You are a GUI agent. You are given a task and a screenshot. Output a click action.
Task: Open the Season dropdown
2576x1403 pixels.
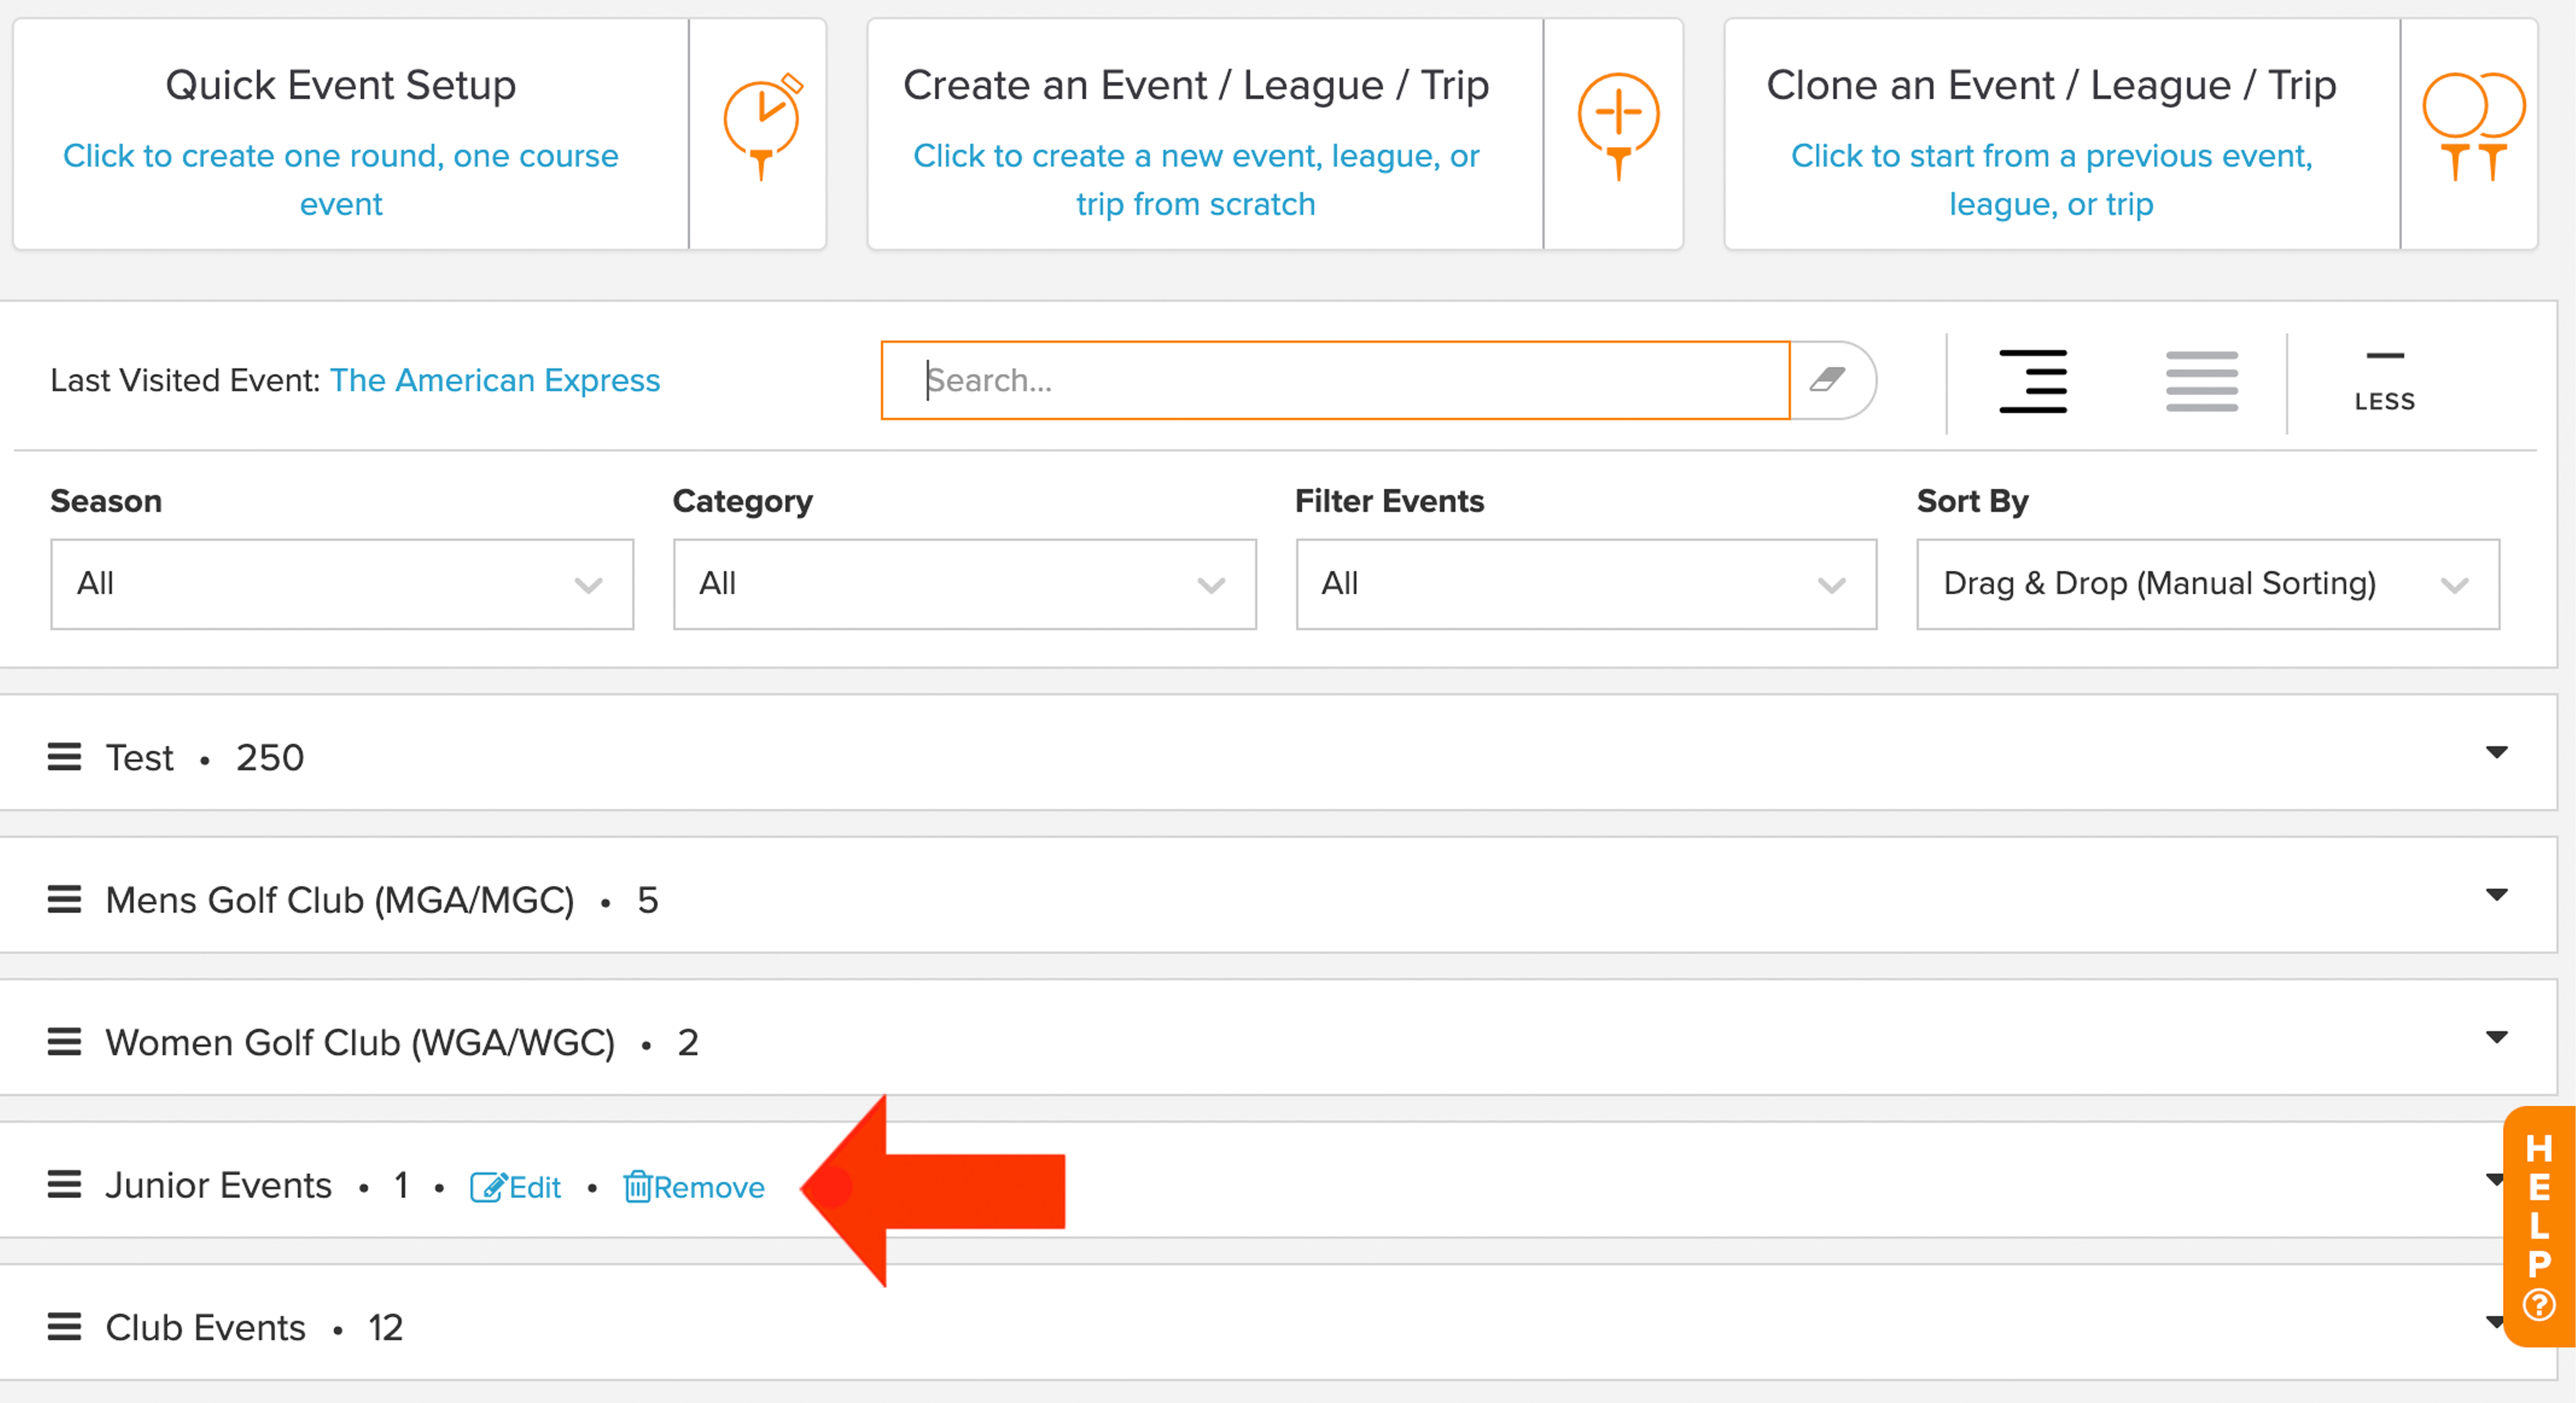tap(342, 584)
